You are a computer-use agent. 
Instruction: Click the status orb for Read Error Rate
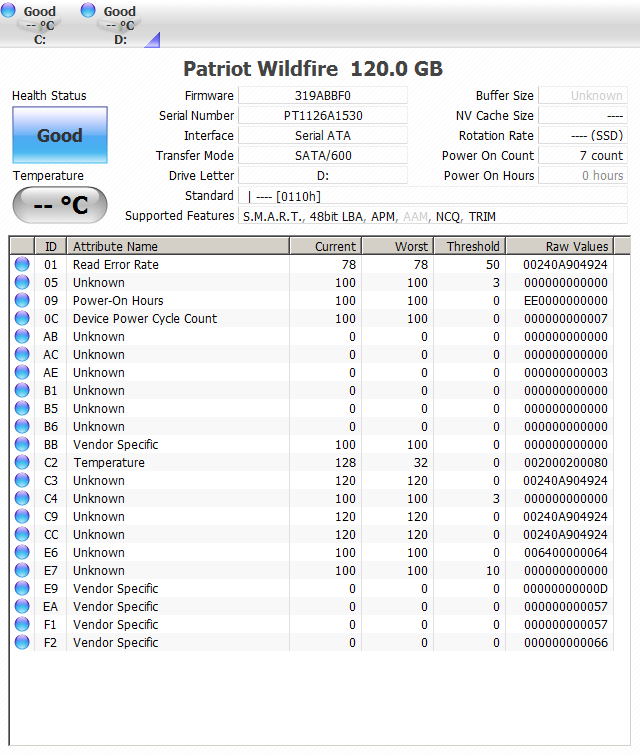[22, 265]
